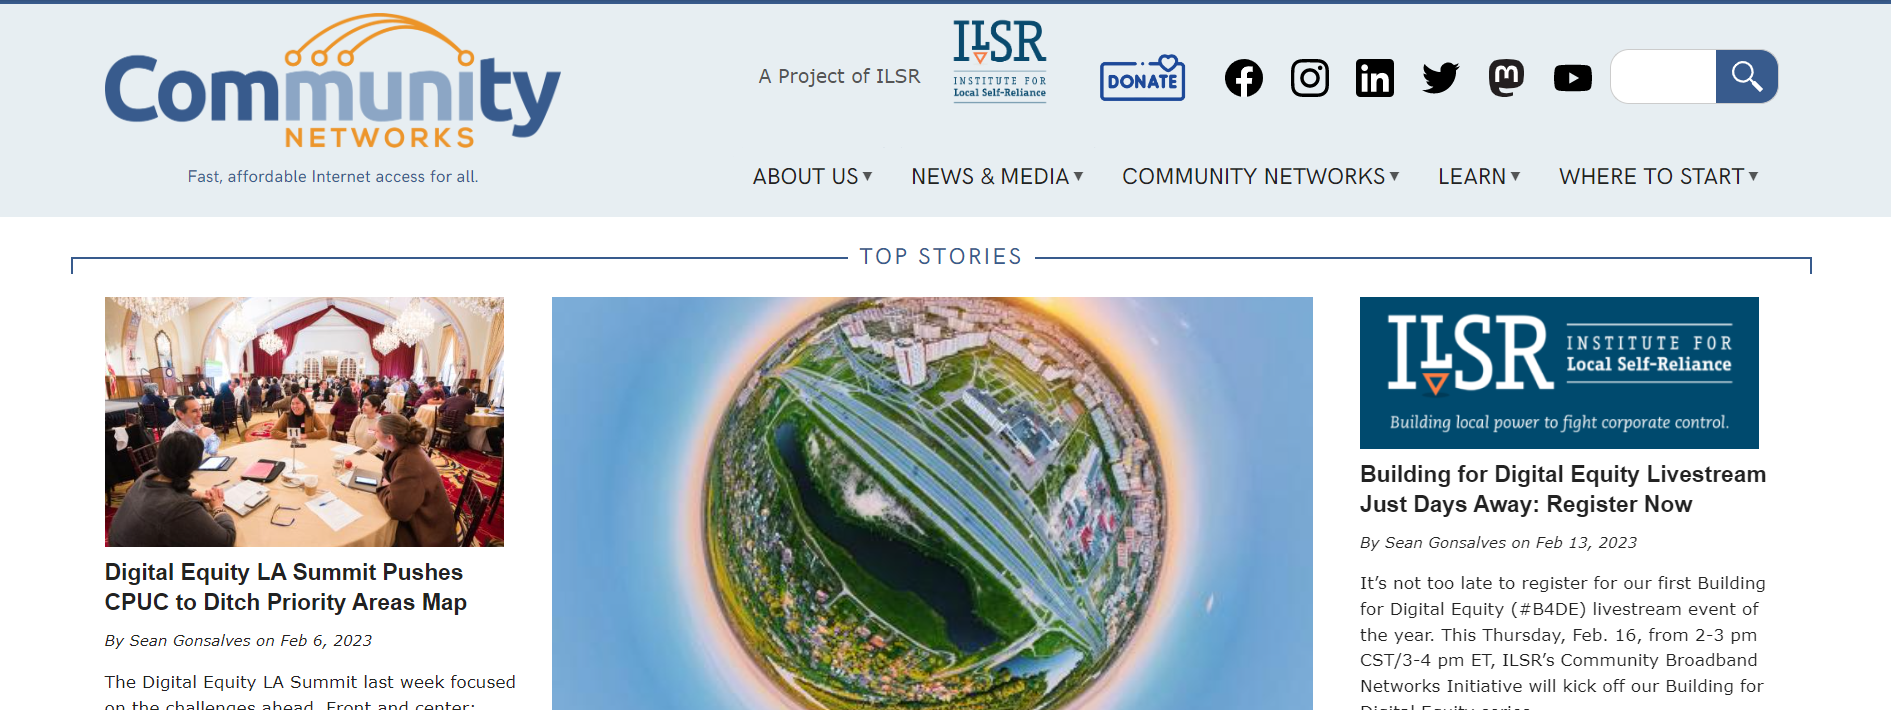Click 'By Sean Gonsalves on Feb 13, 2023' byline
Viewport: 1891px width, 710px height.
point(1498,543)
